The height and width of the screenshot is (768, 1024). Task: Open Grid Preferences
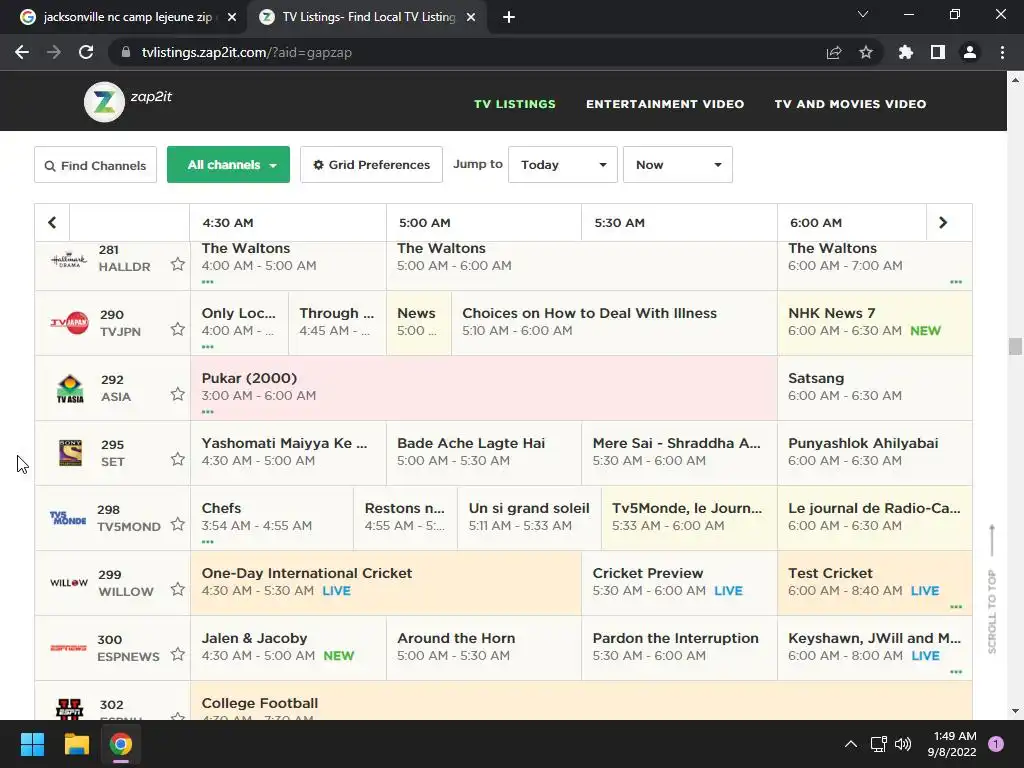[371, 165]
